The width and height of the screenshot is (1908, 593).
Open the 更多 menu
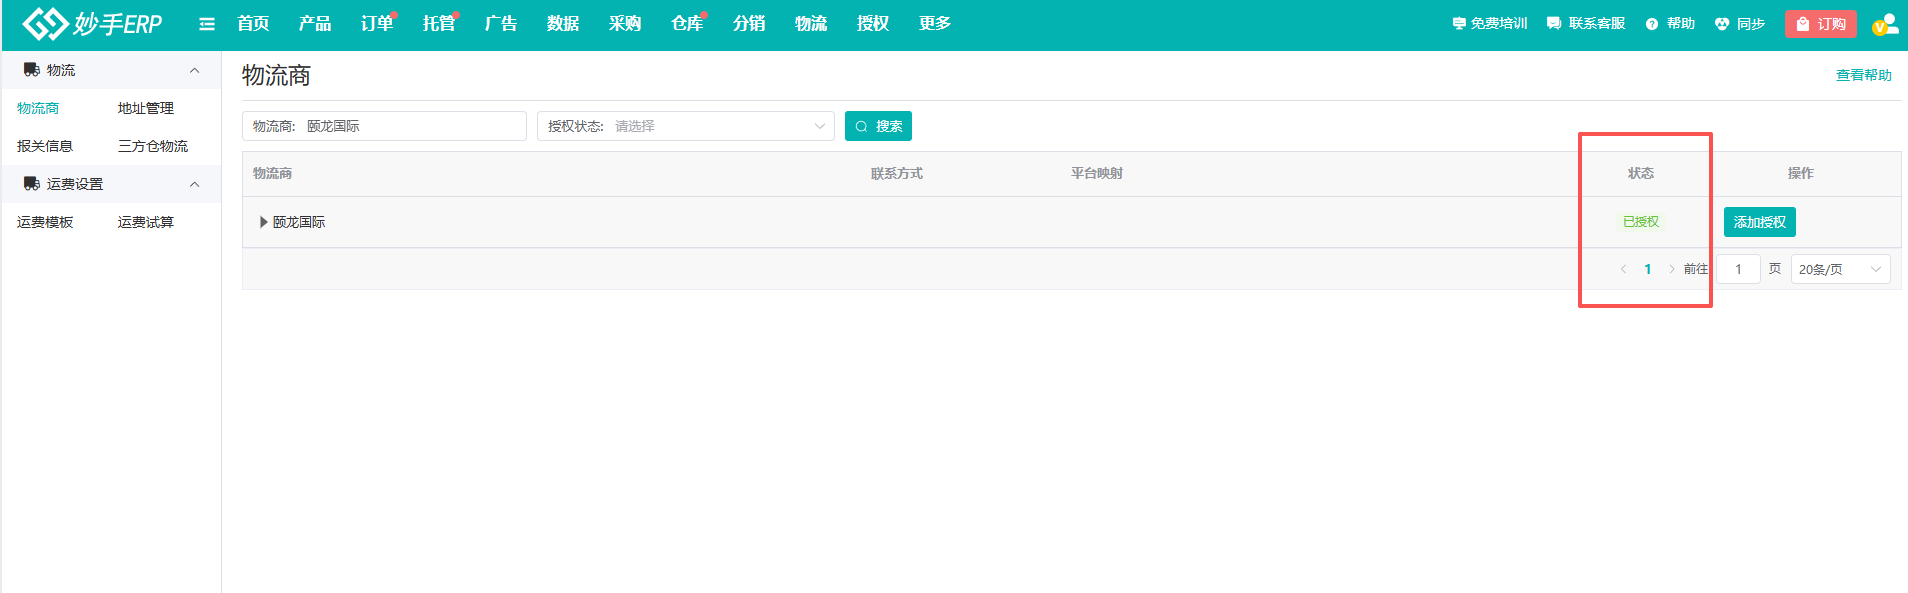point(935,23)
